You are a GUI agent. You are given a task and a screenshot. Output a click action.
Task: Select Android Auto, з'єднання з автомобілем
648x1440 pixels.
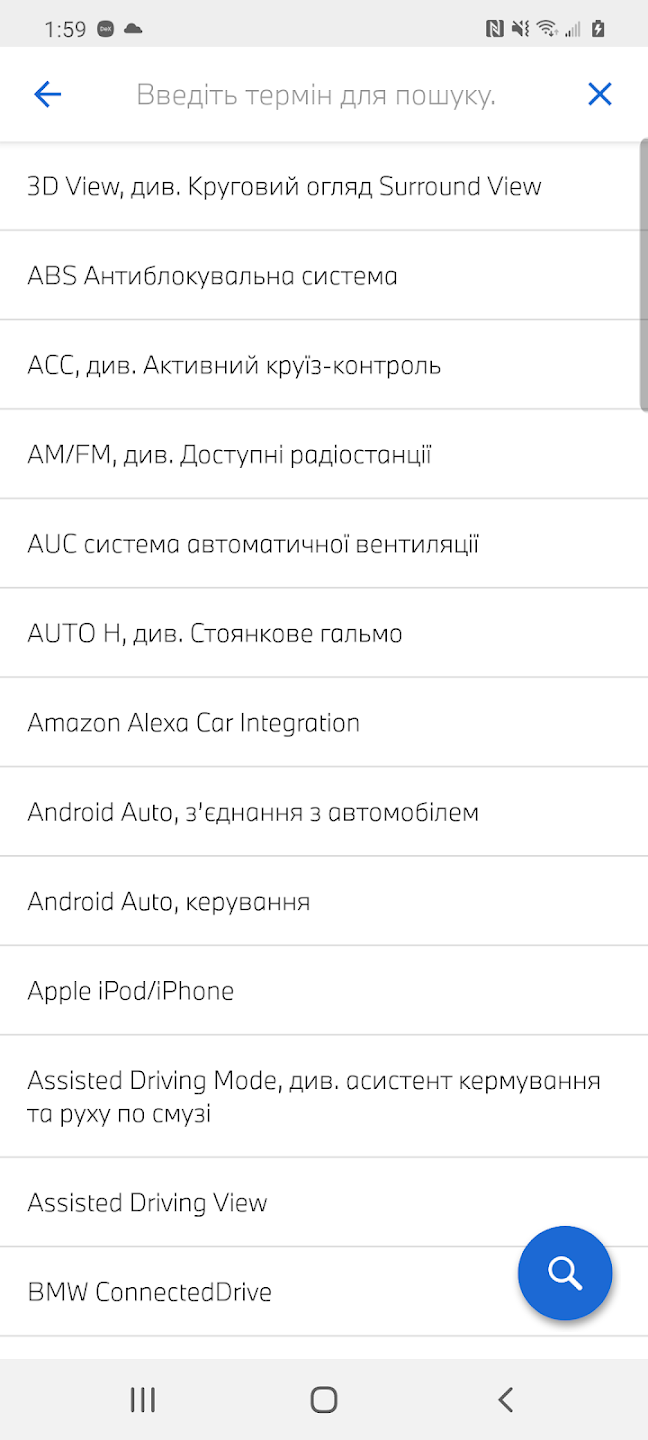pyautogui.click(x=253, y=812)
